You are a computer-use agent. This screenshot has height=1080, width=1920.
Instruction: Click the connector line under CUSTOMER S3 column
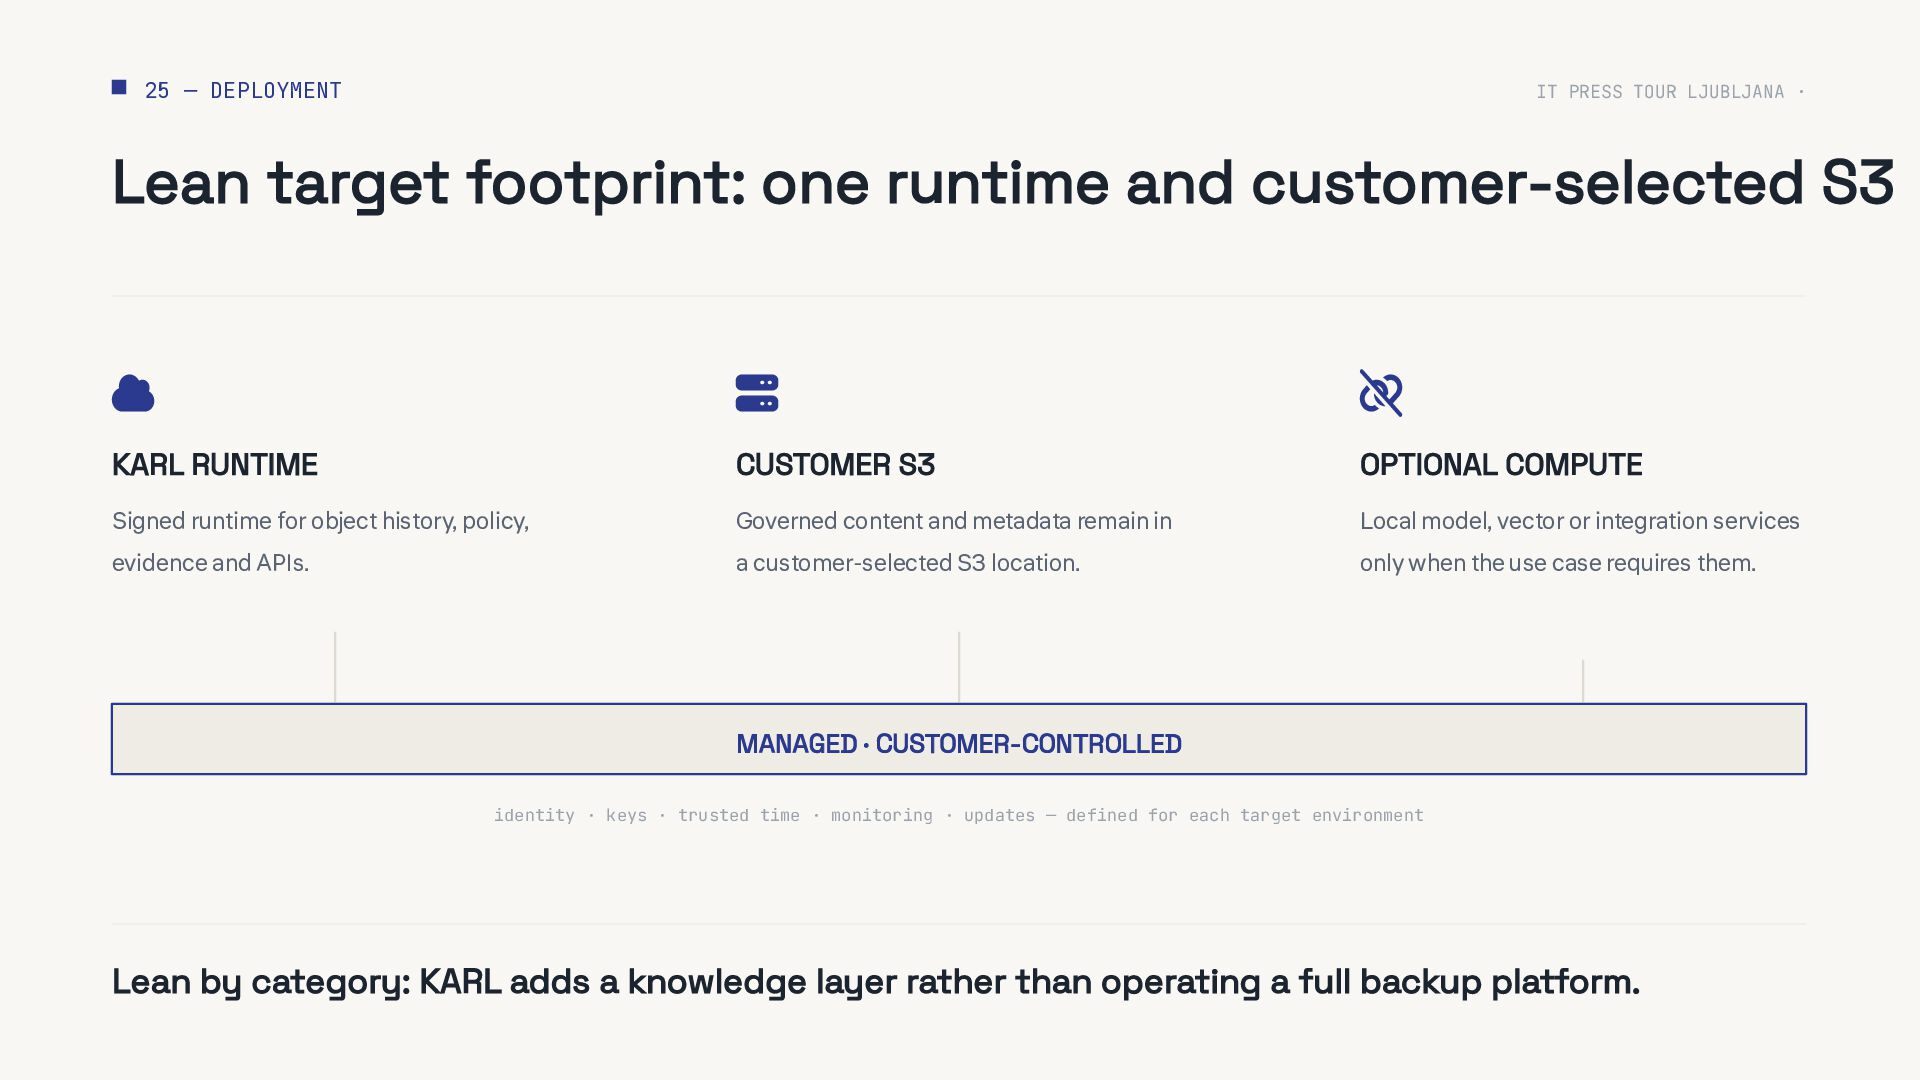[959, 667]
